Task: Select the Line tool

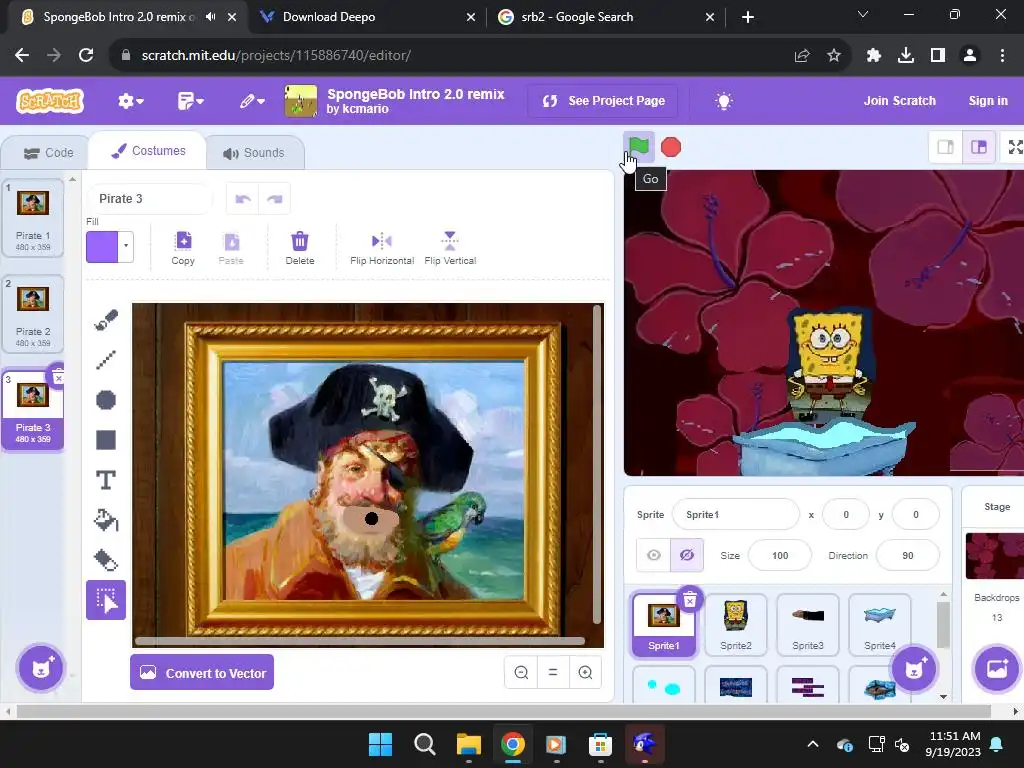Action: (106, 360)
